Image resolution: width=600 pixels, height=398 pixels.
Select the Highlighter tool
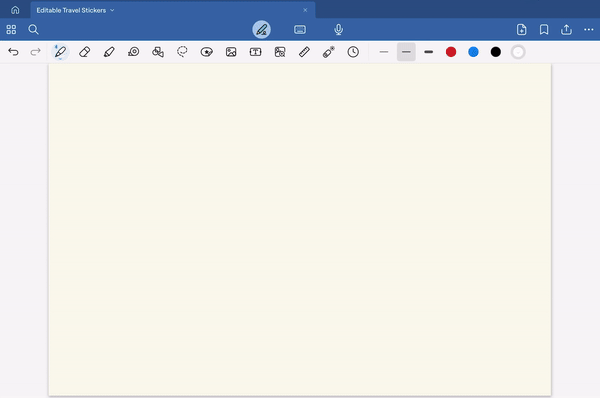[109, 52]
